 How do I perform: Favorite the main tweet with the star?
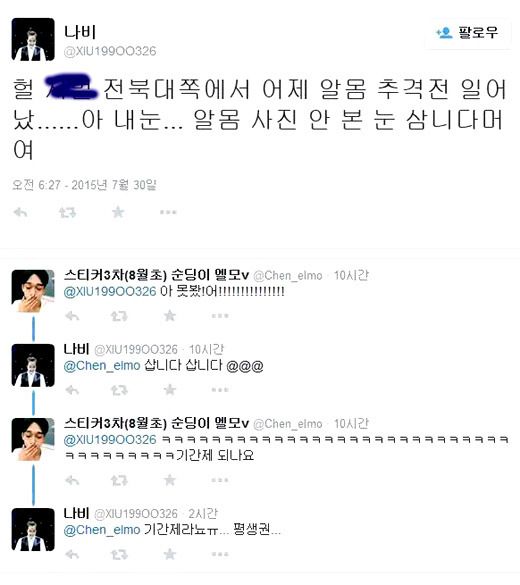point(118,212)
